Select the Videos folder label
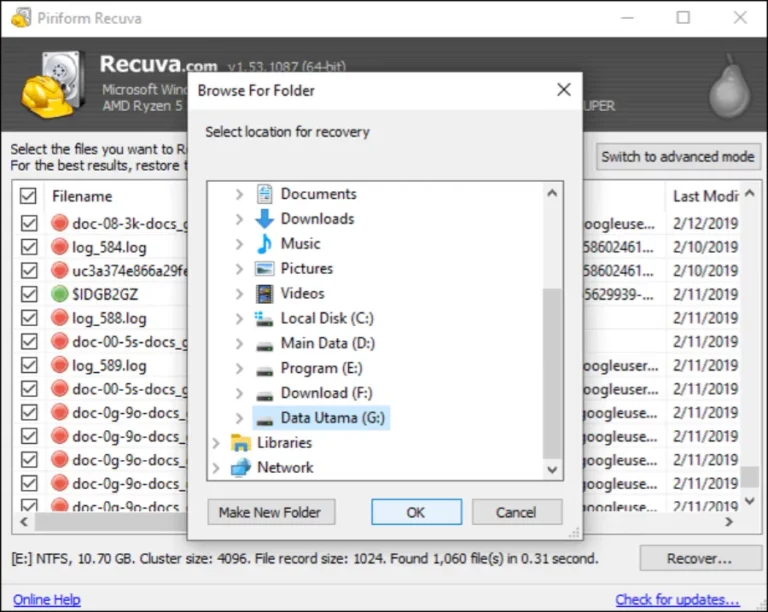Viewport: 768px width, 612px height. click(302, 293)
